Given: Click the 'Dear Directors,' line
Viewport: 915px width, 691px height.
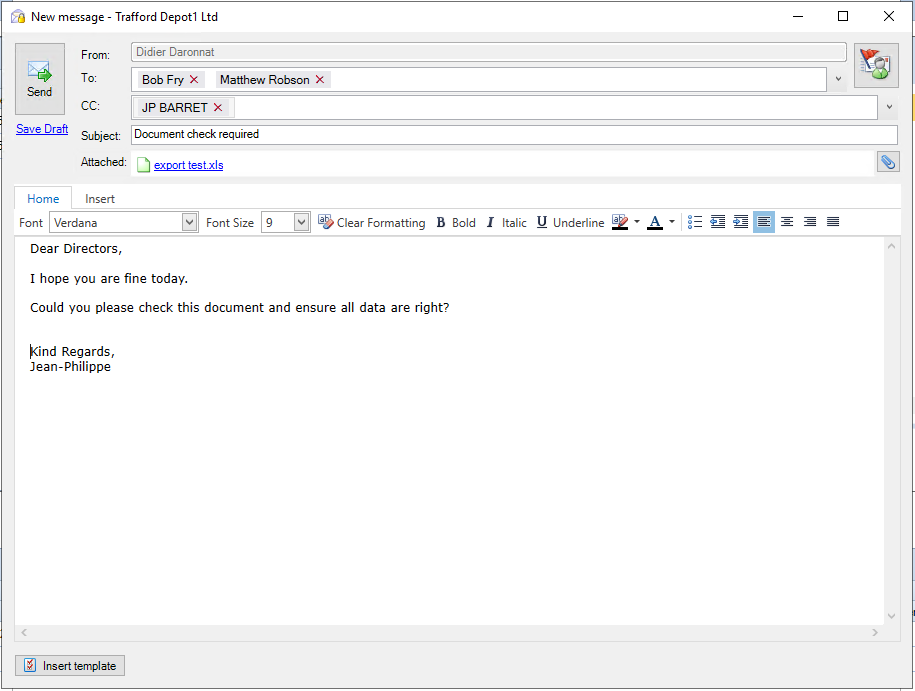Looking at the screenshot, I should (x=76, y=249).
